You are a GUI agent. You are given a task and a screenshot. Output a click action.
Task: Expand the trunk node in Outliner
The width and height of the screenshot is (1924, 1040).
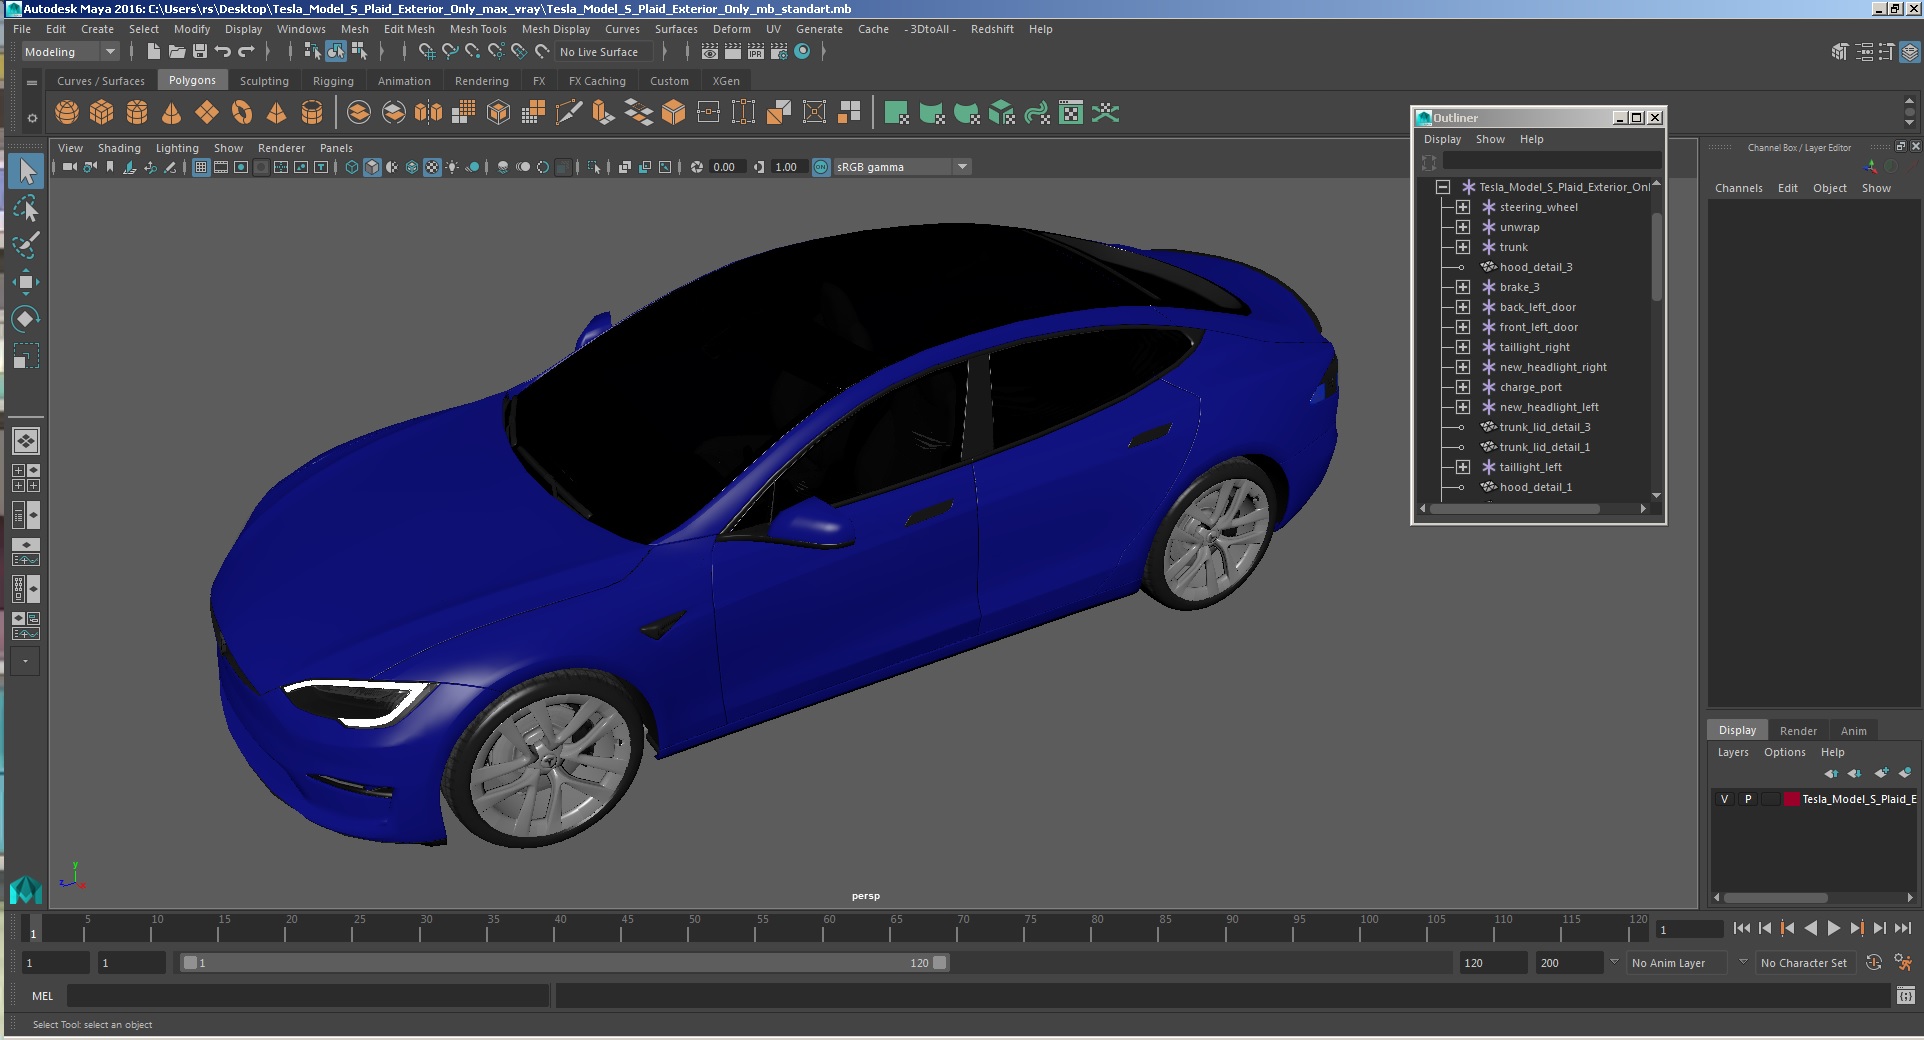1463,247
